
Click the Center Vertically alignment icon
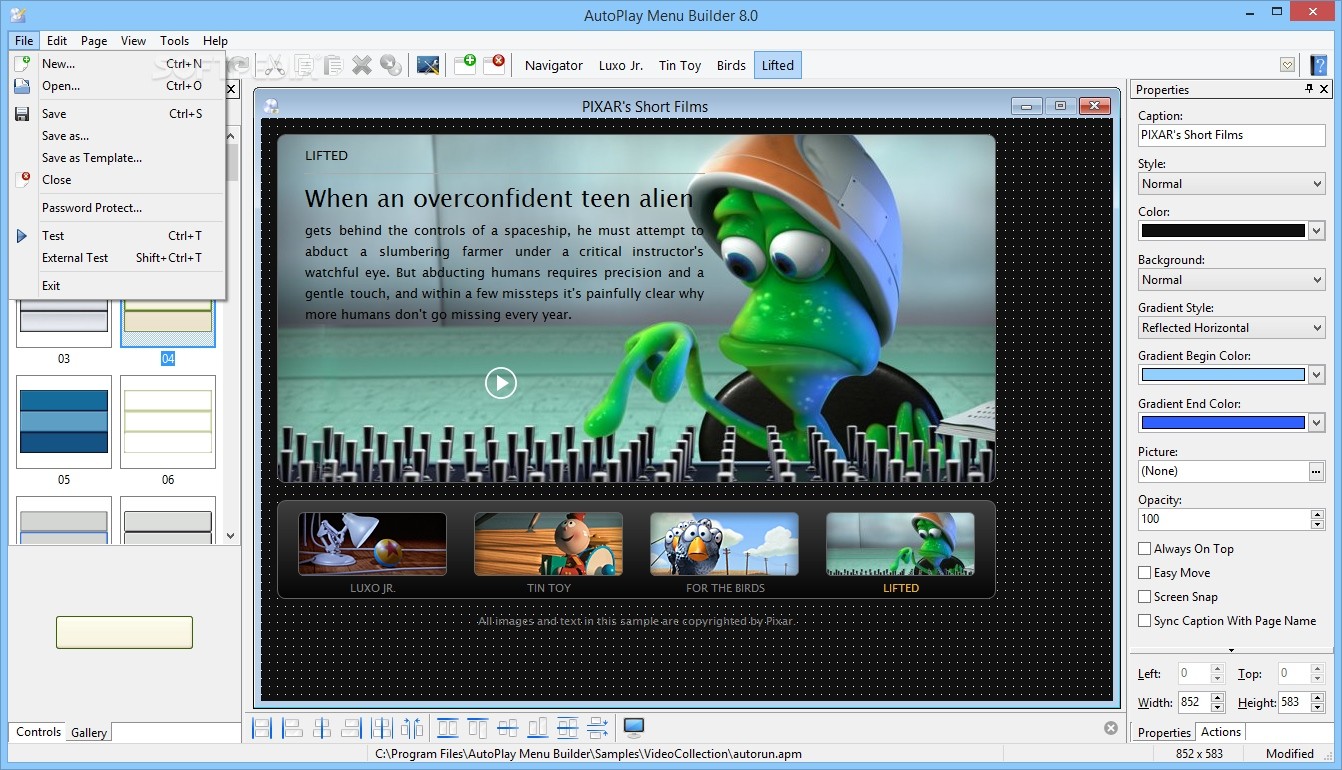point(508,728)
